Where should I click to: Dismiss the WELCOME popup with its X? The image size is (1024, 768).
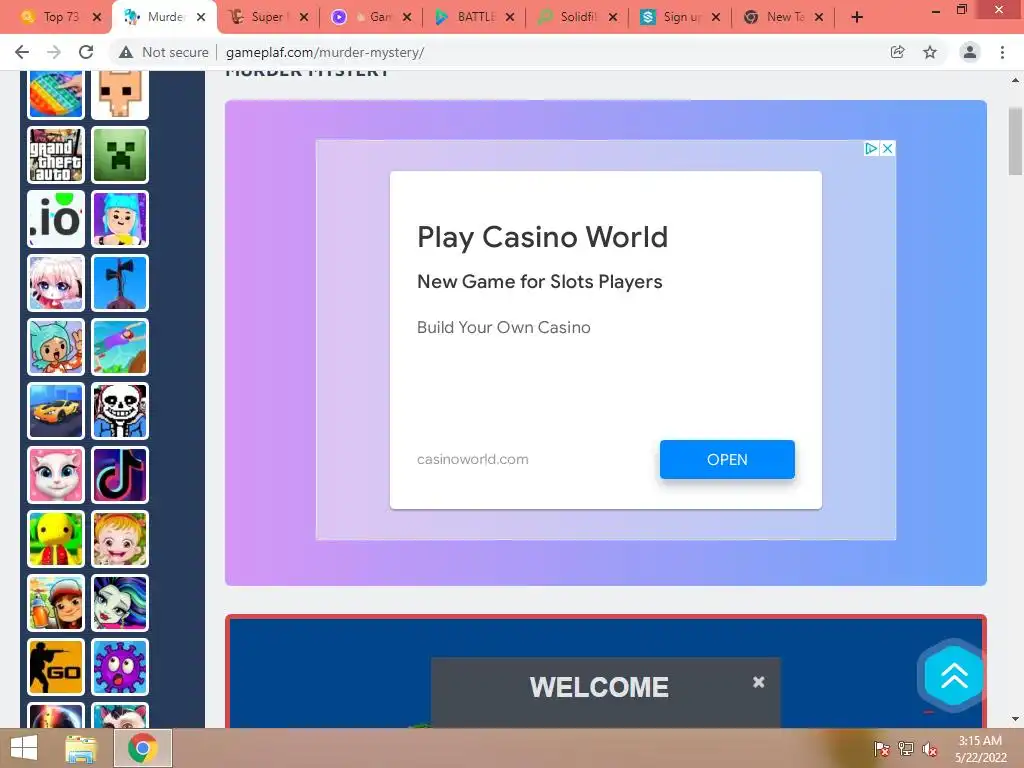point(758,682)
